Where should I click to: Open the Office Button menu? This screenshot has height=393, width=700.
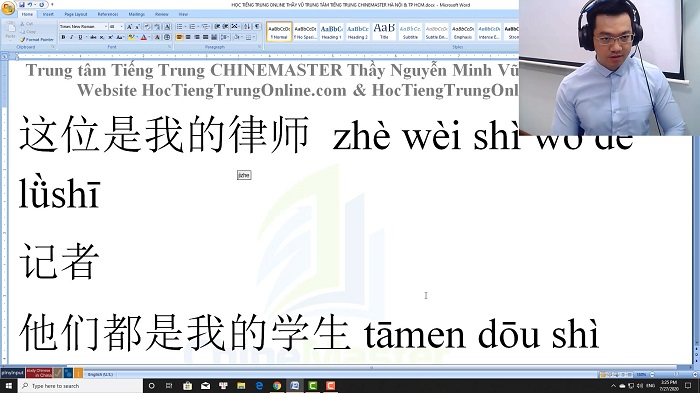point(8,8)
